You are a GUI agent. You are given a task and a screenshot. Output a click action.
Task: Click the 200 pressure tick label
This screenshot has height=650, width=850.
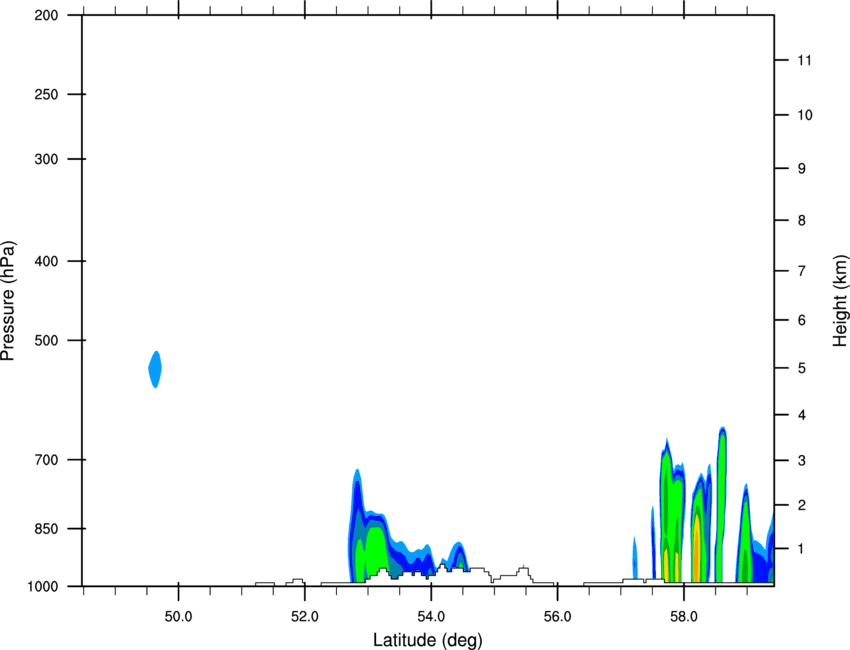pyautogui.click(x=46, y=15)
